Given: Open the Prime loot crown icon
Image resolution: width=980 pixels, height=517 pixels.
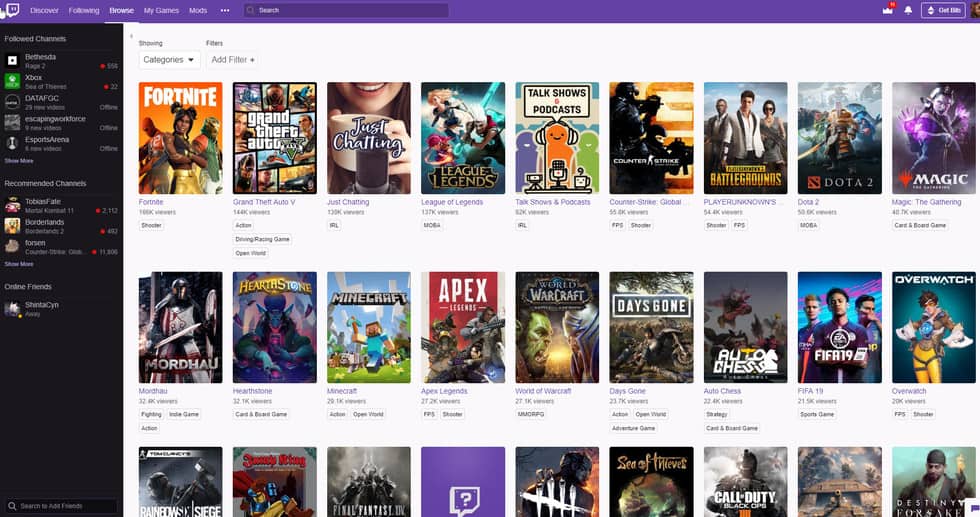Looking at the screenshot, I should click(888, 10).
